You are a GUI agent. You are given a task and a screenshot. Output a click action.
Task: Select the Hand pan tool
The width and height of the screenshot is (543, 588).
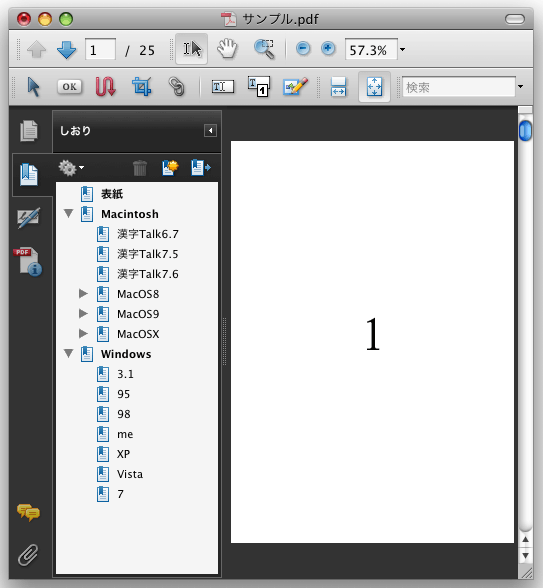tap(227, 49)
